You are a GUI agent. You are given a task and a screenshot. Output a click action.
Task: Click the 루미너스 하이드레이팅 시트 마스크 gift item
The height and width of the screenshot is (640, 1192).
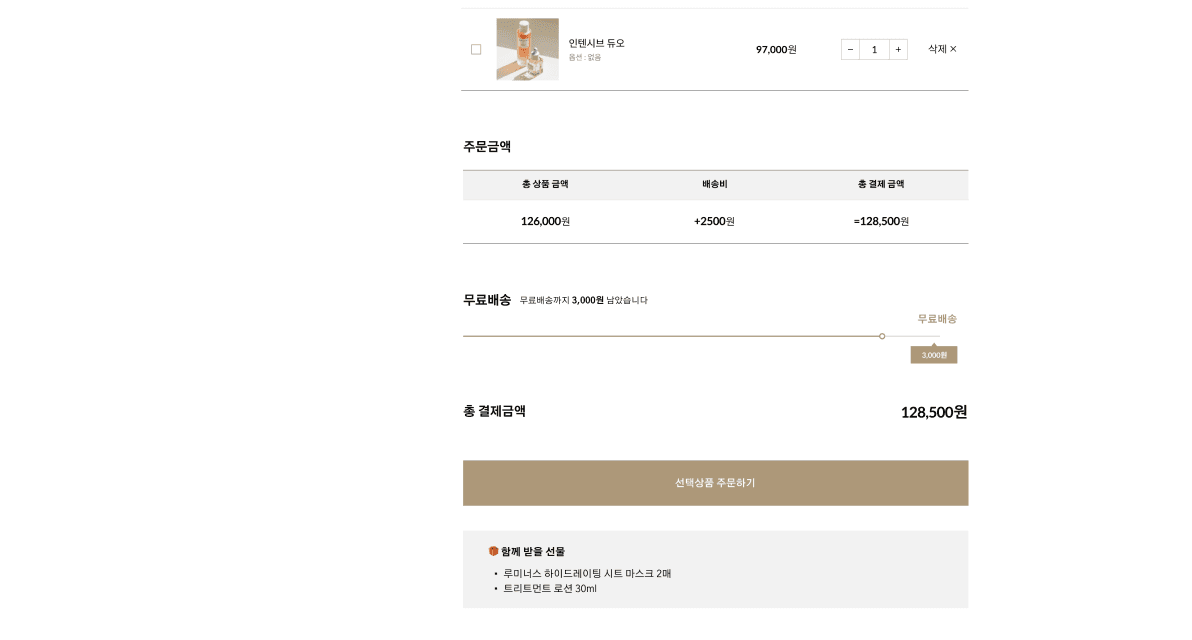click(589, 572)
